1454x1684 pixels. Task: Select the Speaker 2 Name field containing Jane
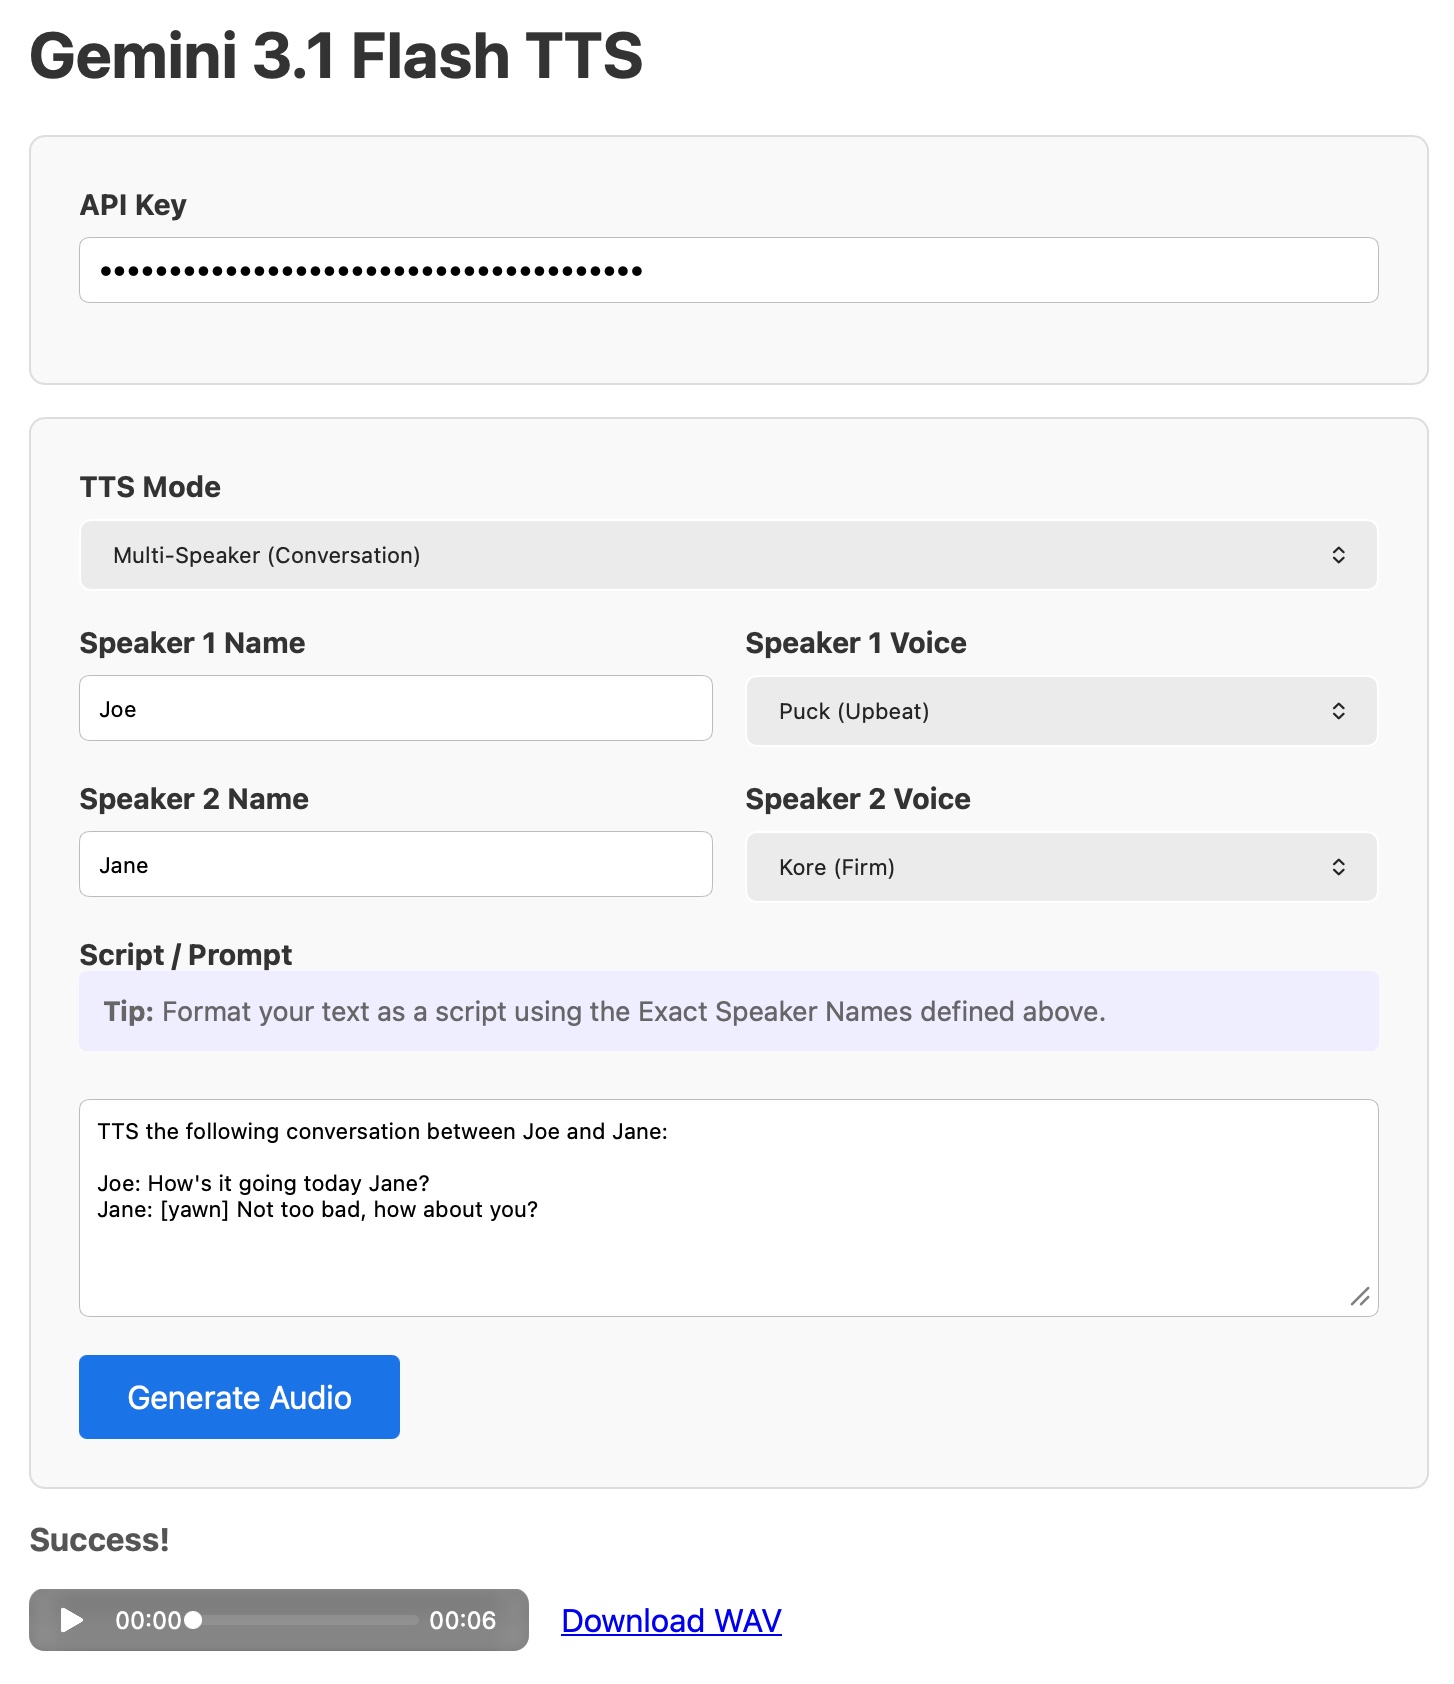pyautogui.click(x=395, y=865)
